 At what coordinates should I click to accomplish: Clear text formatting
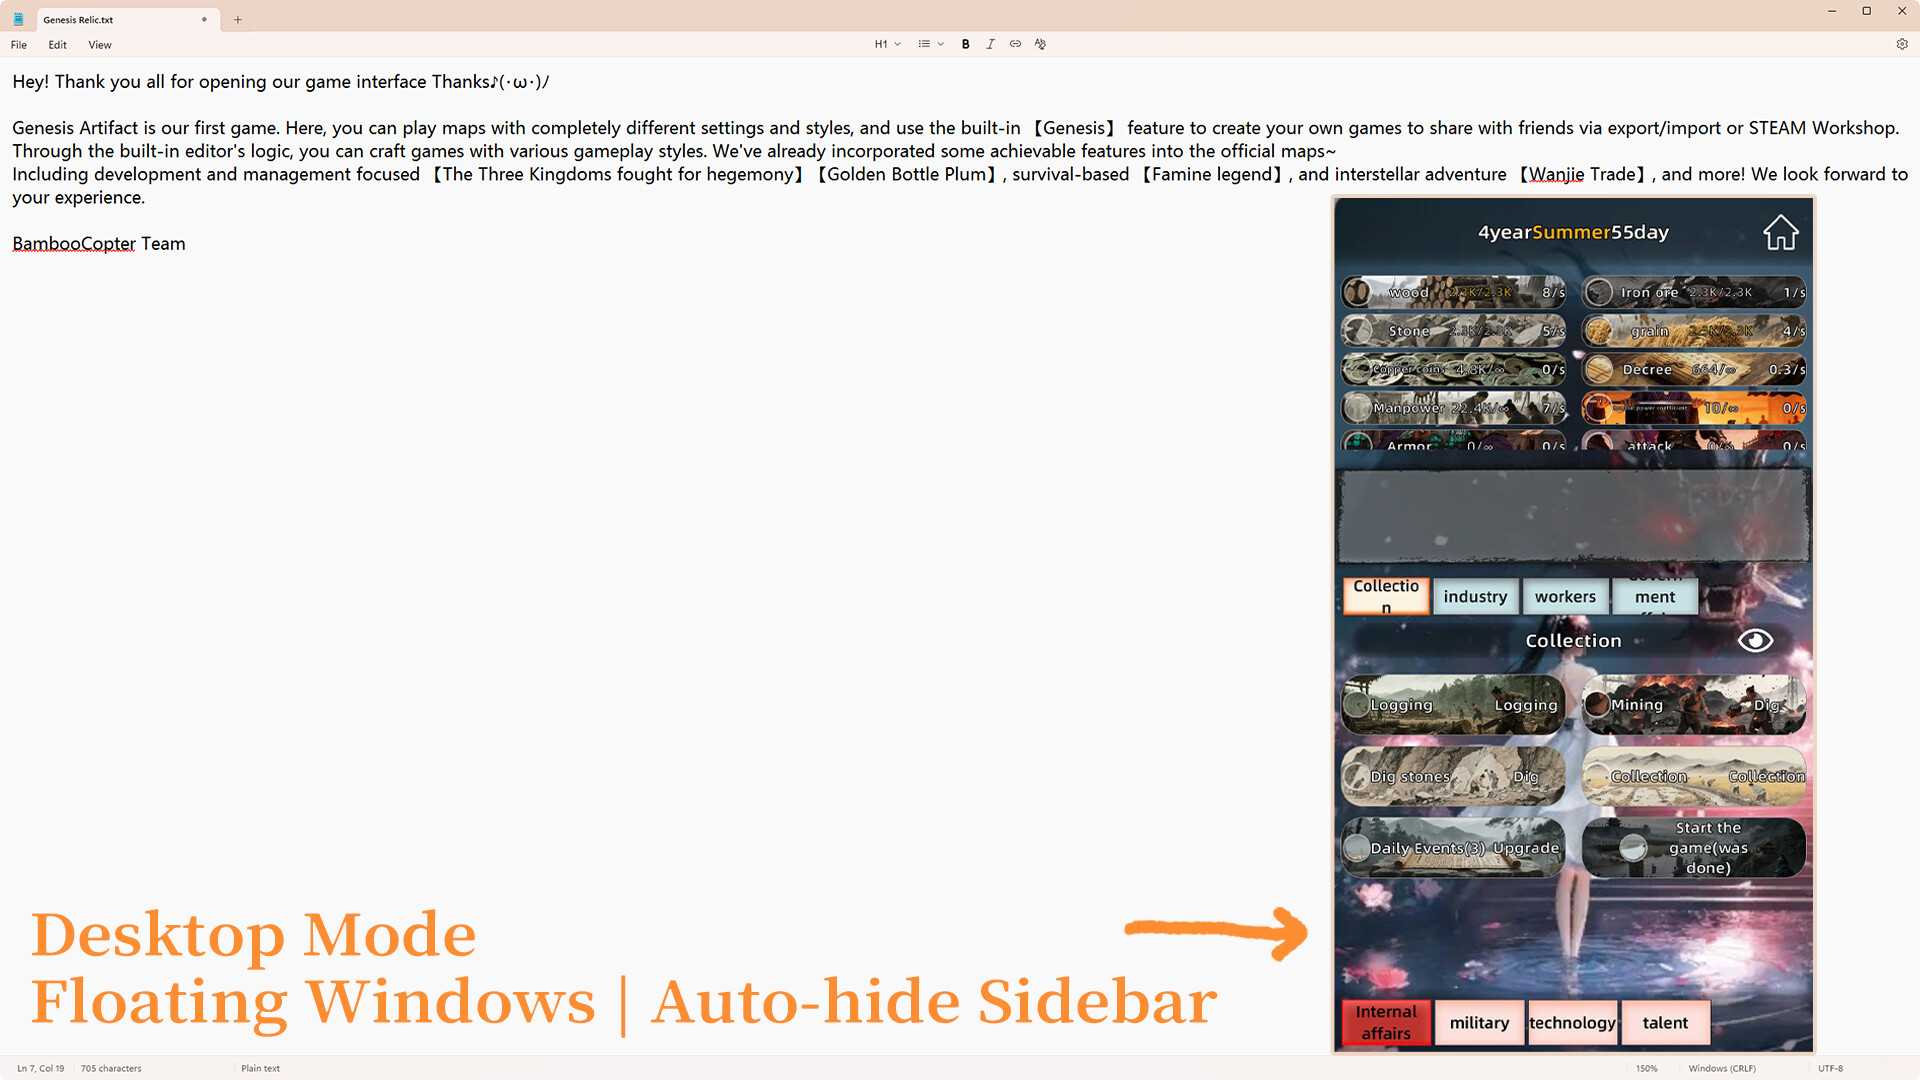pos(1040,44)
